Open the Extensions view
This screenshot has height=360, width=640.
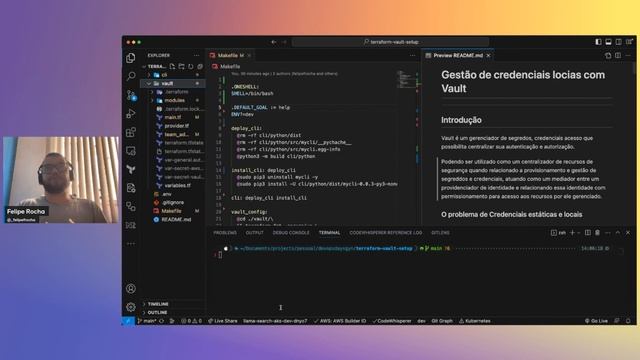click(131, 132)
